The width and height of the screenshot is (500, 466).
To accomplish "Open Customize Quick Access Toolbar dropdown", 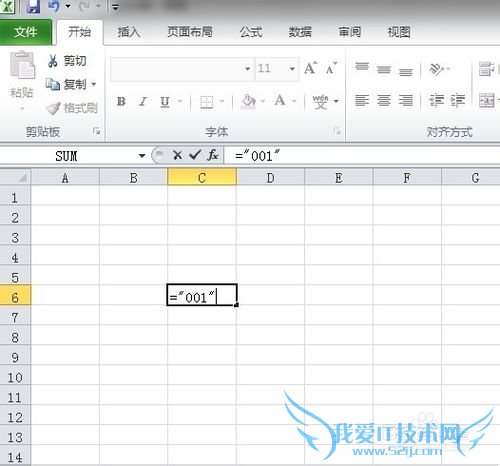I will [x=115, y=7].
